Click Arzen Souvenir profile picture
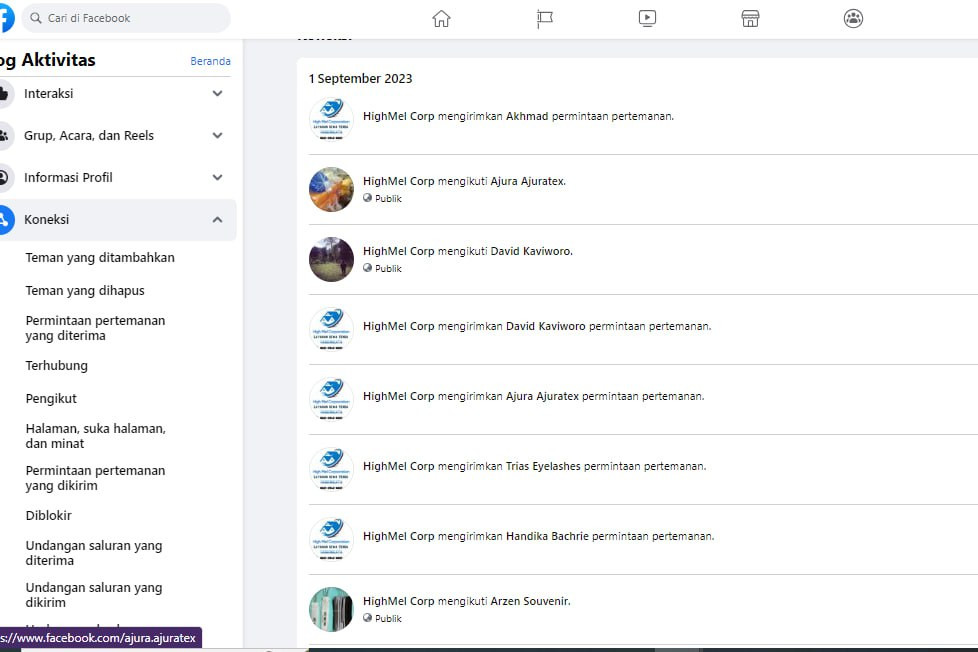Image resolution: width=978 pixels, height=652 pixels. pyautogui.click(x=331, y=609)
